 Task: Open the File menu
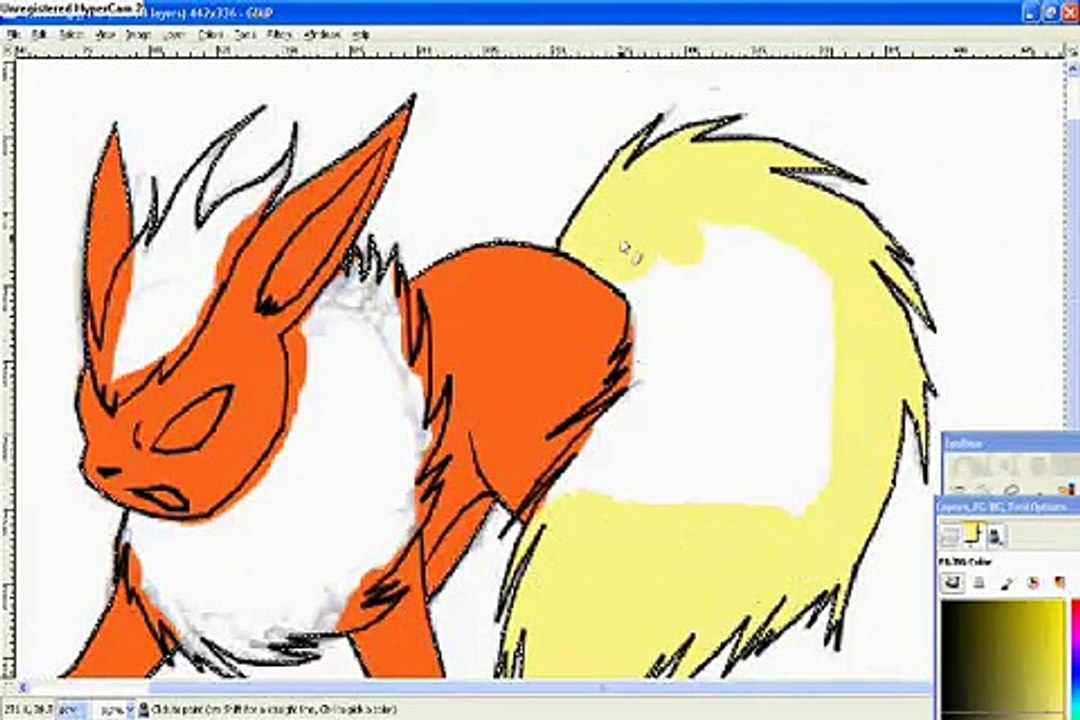(14, 34)
